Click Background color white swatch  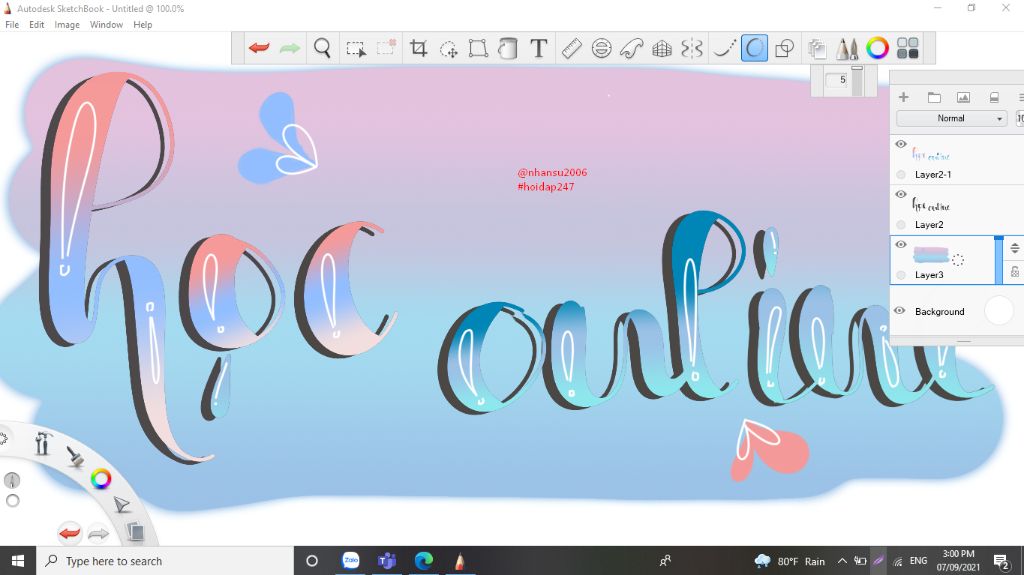click(999, 311)
